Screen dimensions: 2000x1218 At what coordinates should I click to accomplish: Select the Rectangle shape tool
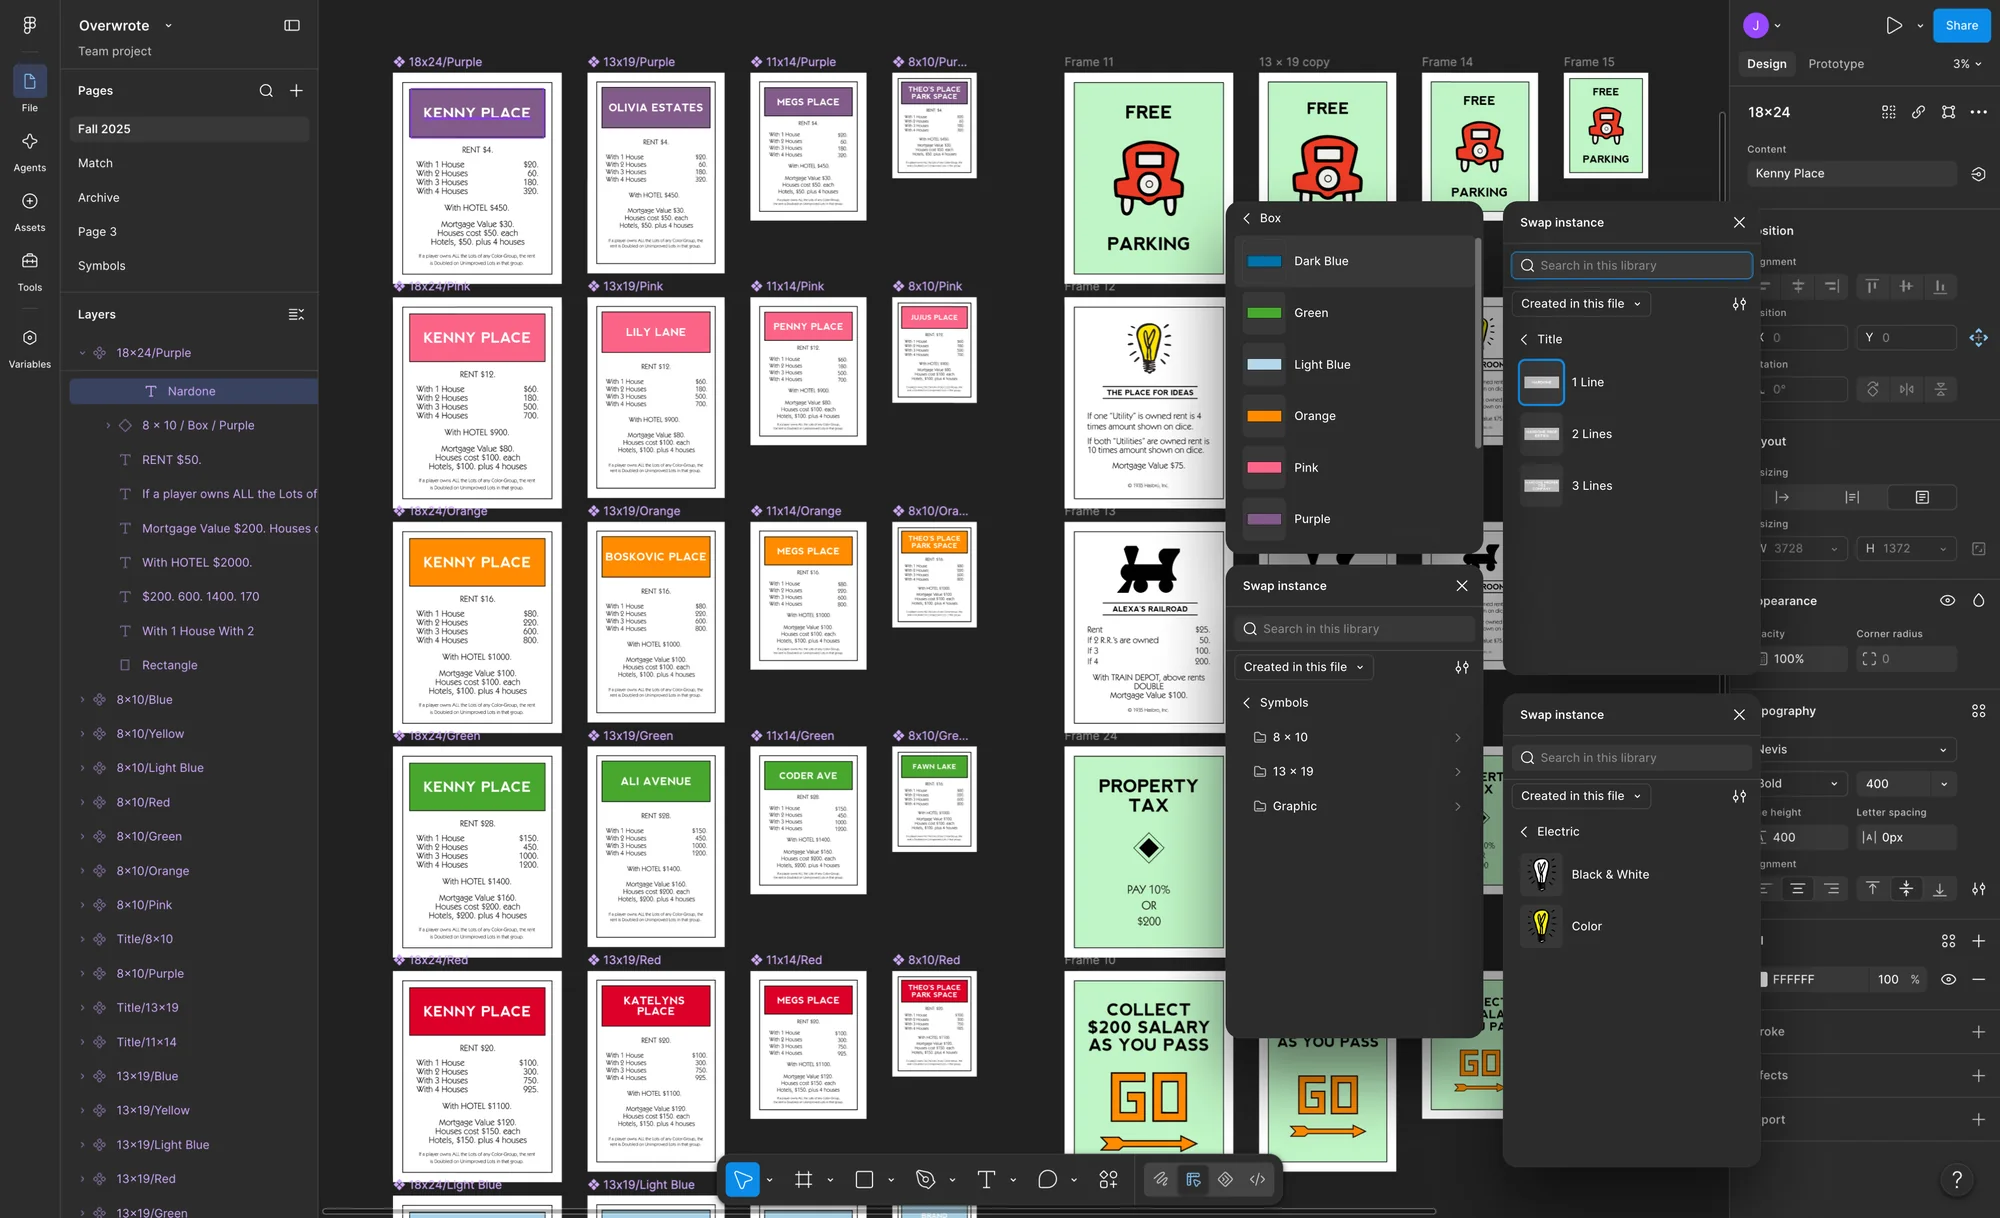click(x=865, y=1180)
